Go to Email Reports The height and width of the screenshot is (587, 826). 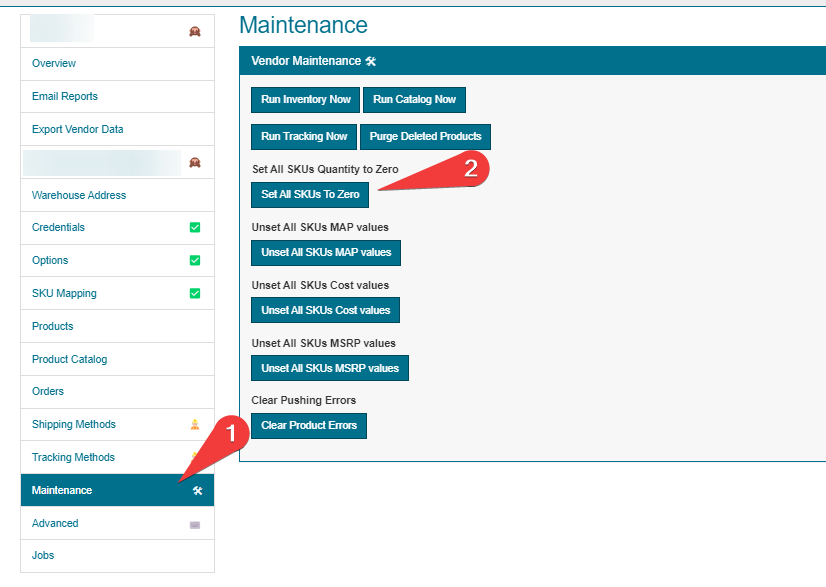(x=65, y=96)
